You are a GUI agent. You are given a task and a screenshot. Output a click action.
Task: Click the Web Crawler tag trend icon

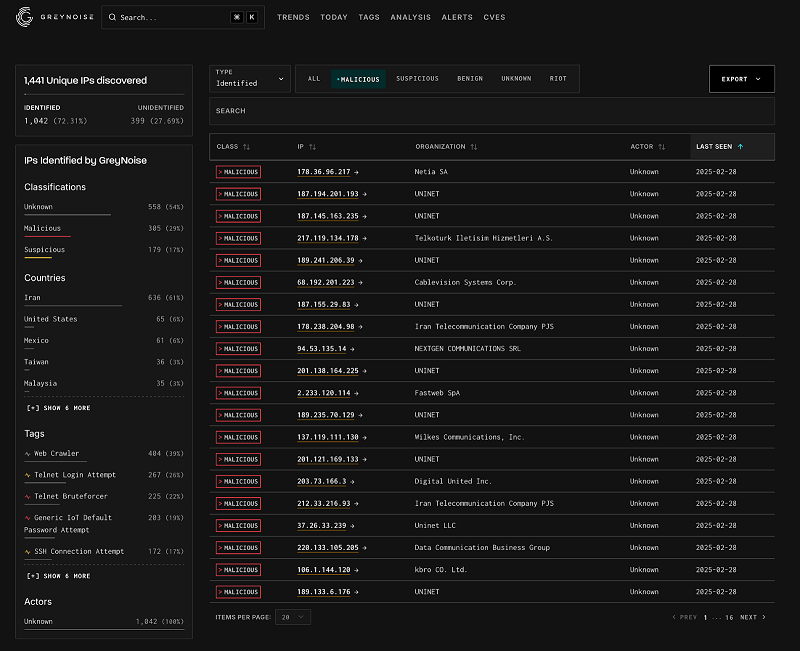(x=28, y=454)
